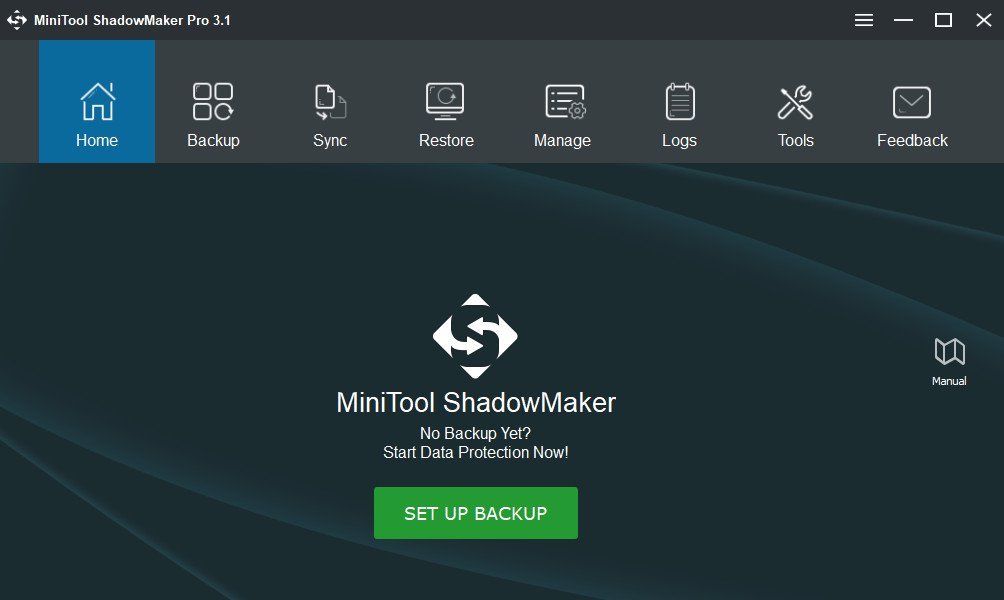Click the 'MiniTool ShadowMaker Pro 3.1' title text
The height and width of the screenshot is (600, 1004).
click(x=132, y=20)
